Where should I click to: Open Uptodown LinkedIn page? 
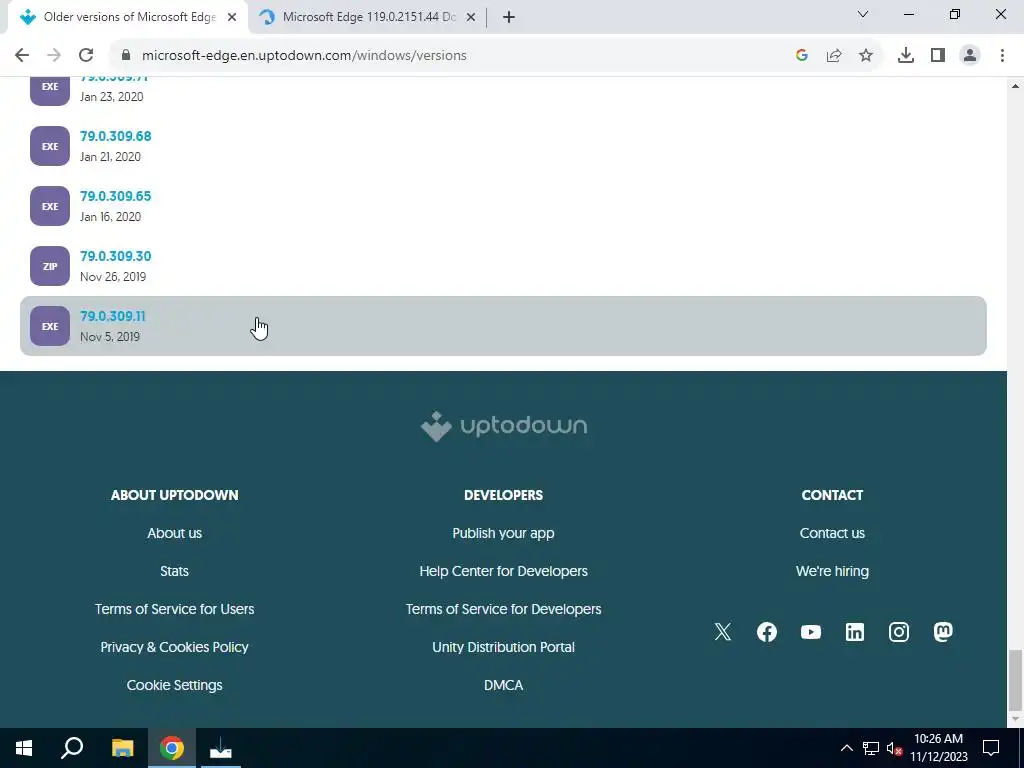pyautogui.click(x=855, y=632)
